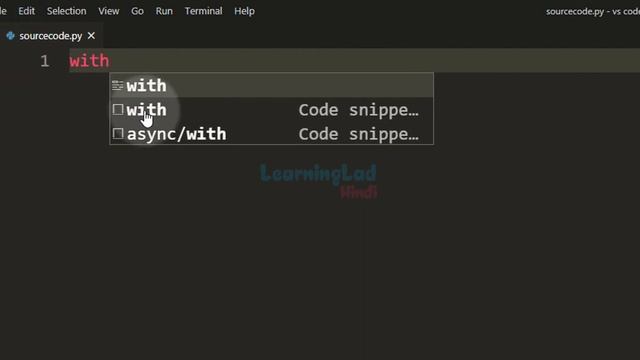The height and width of the screenshot is (360, 640).
Task: Click the snippet icon beside second 'with' suggestion
Action: [118, 109]
